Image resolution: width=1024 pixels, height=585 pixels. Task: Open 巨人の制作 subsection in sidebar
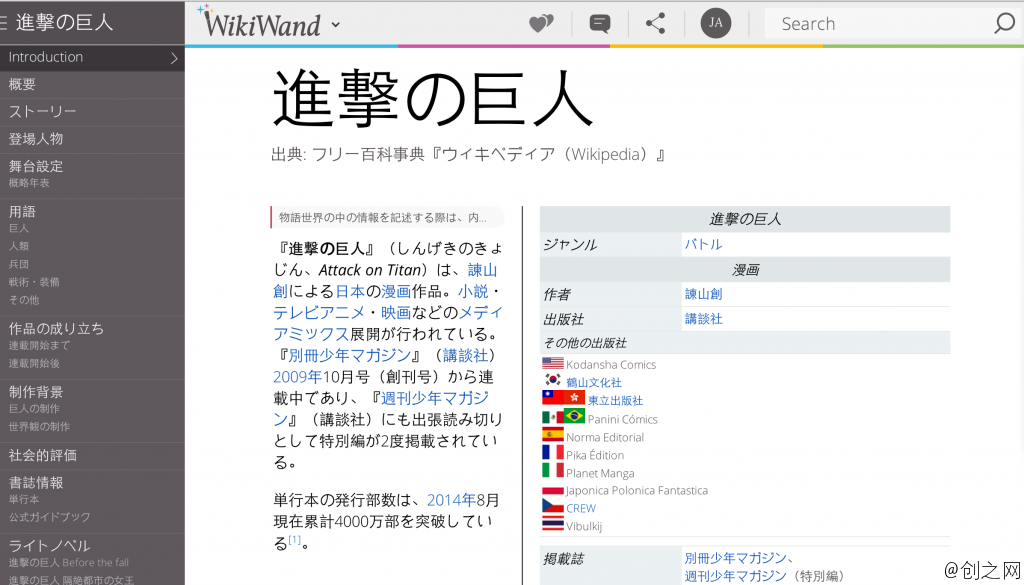click(x=34, y=409)
